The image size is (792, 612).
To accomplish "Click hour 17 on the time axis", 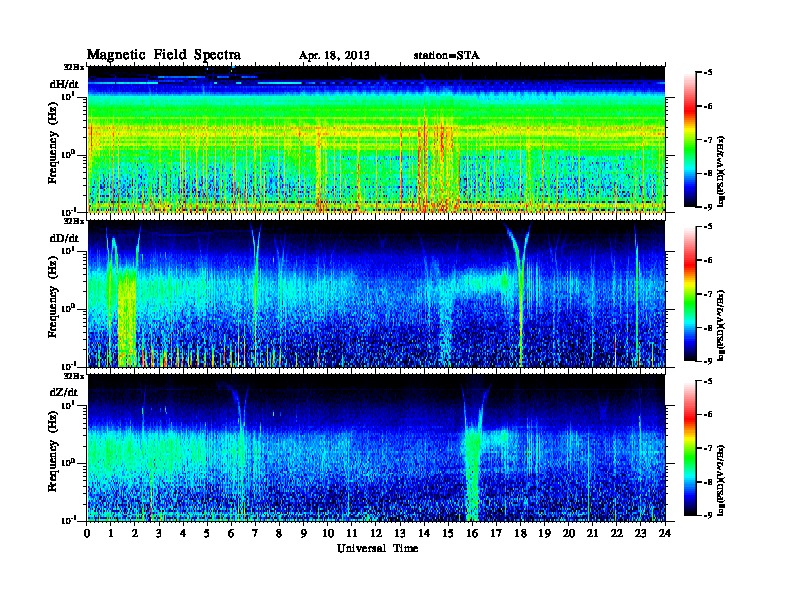I will pos(497,534).
